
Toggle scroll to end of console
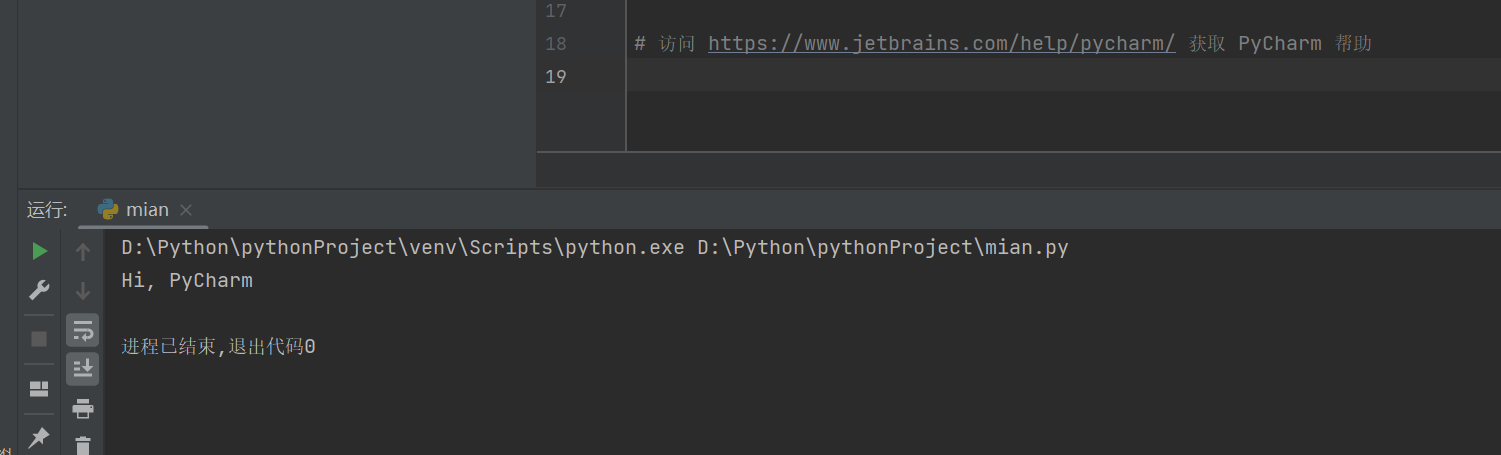tap(83, 368)
